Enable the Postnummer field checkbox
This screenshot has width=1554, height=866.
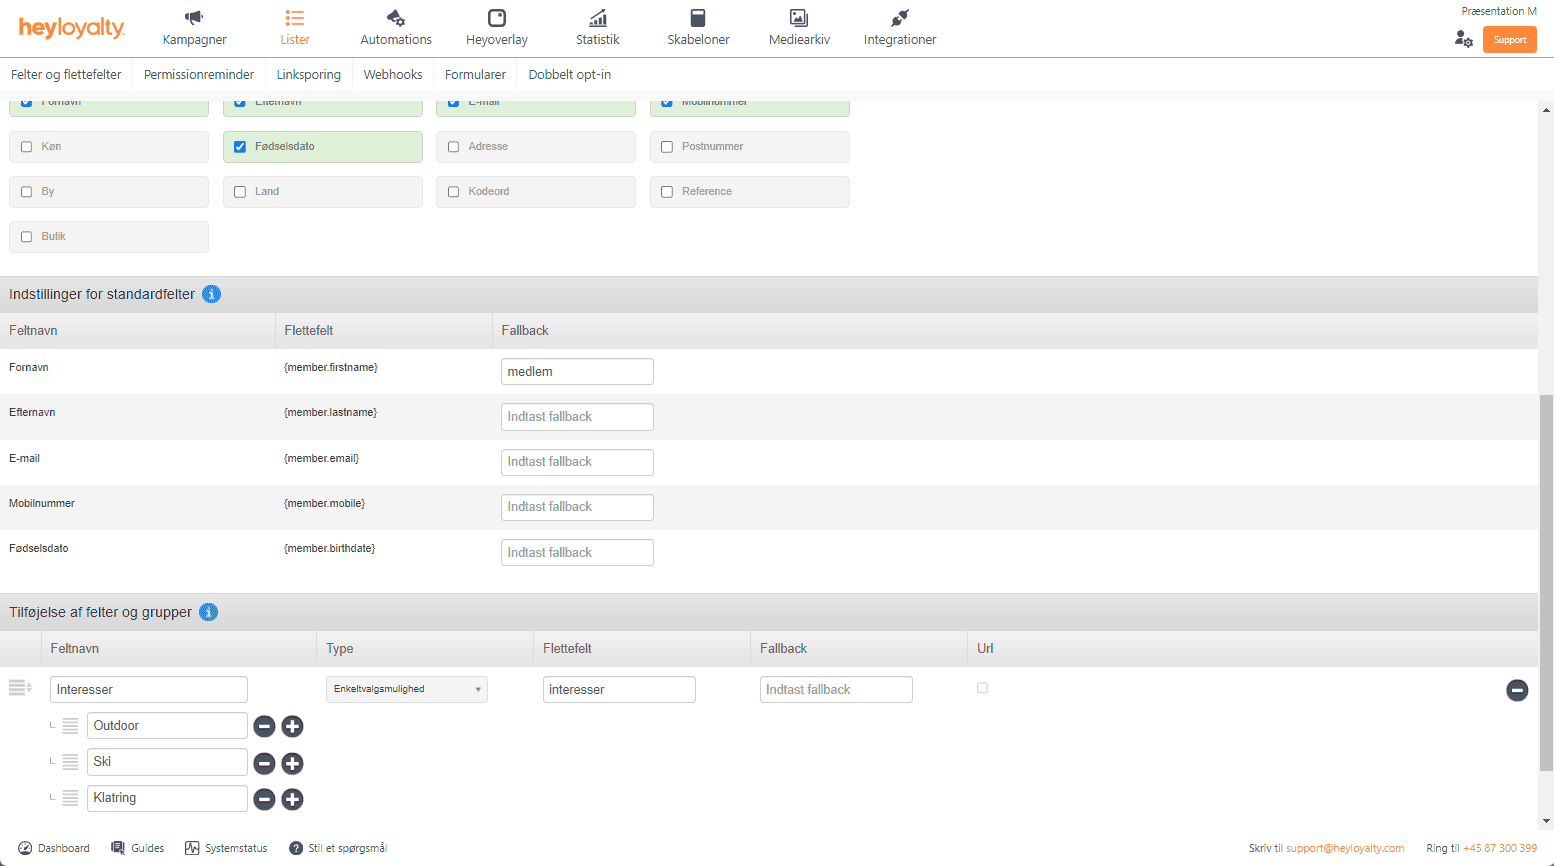point(667,147)
